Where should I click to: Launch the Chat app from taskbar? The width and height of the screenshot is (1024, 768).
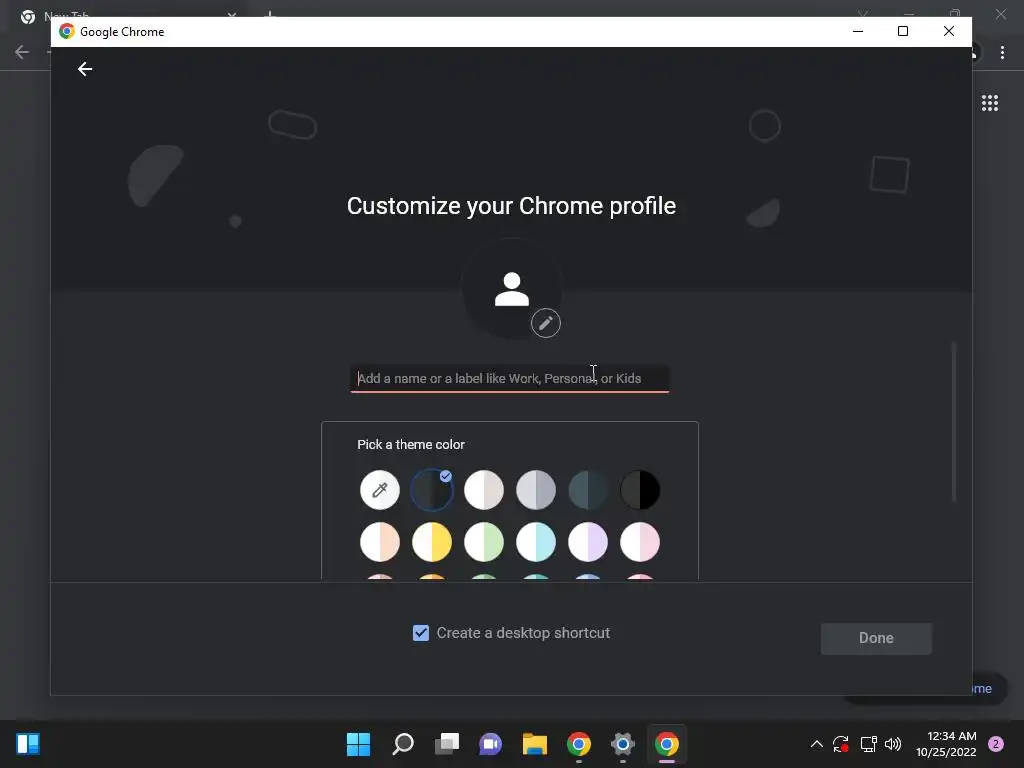click(x=490, y=744)
